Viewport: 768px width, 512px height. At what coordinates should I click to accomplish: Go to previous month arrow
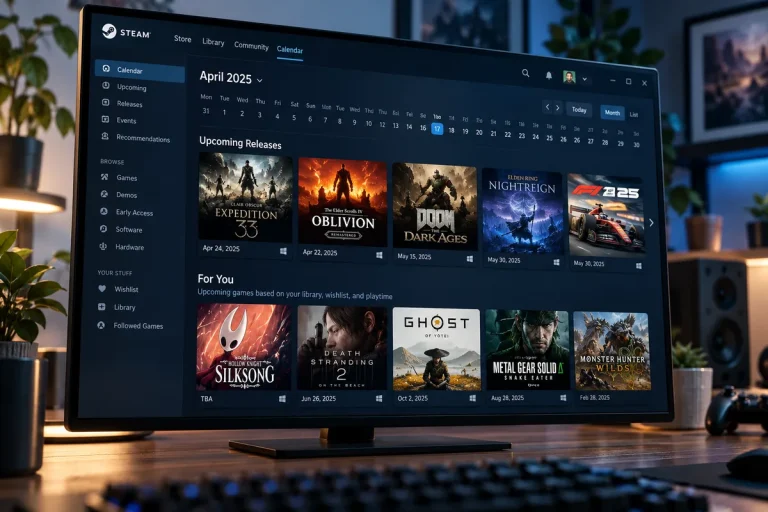point(547,106)
